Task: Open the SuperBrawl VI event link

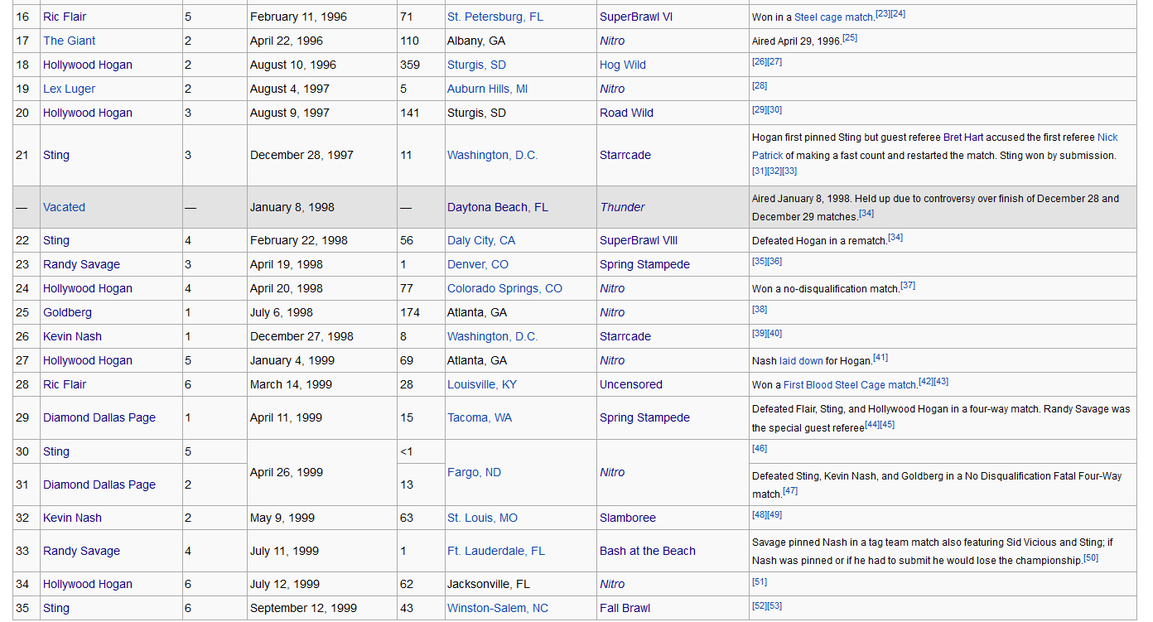Action: coord(636,17)
